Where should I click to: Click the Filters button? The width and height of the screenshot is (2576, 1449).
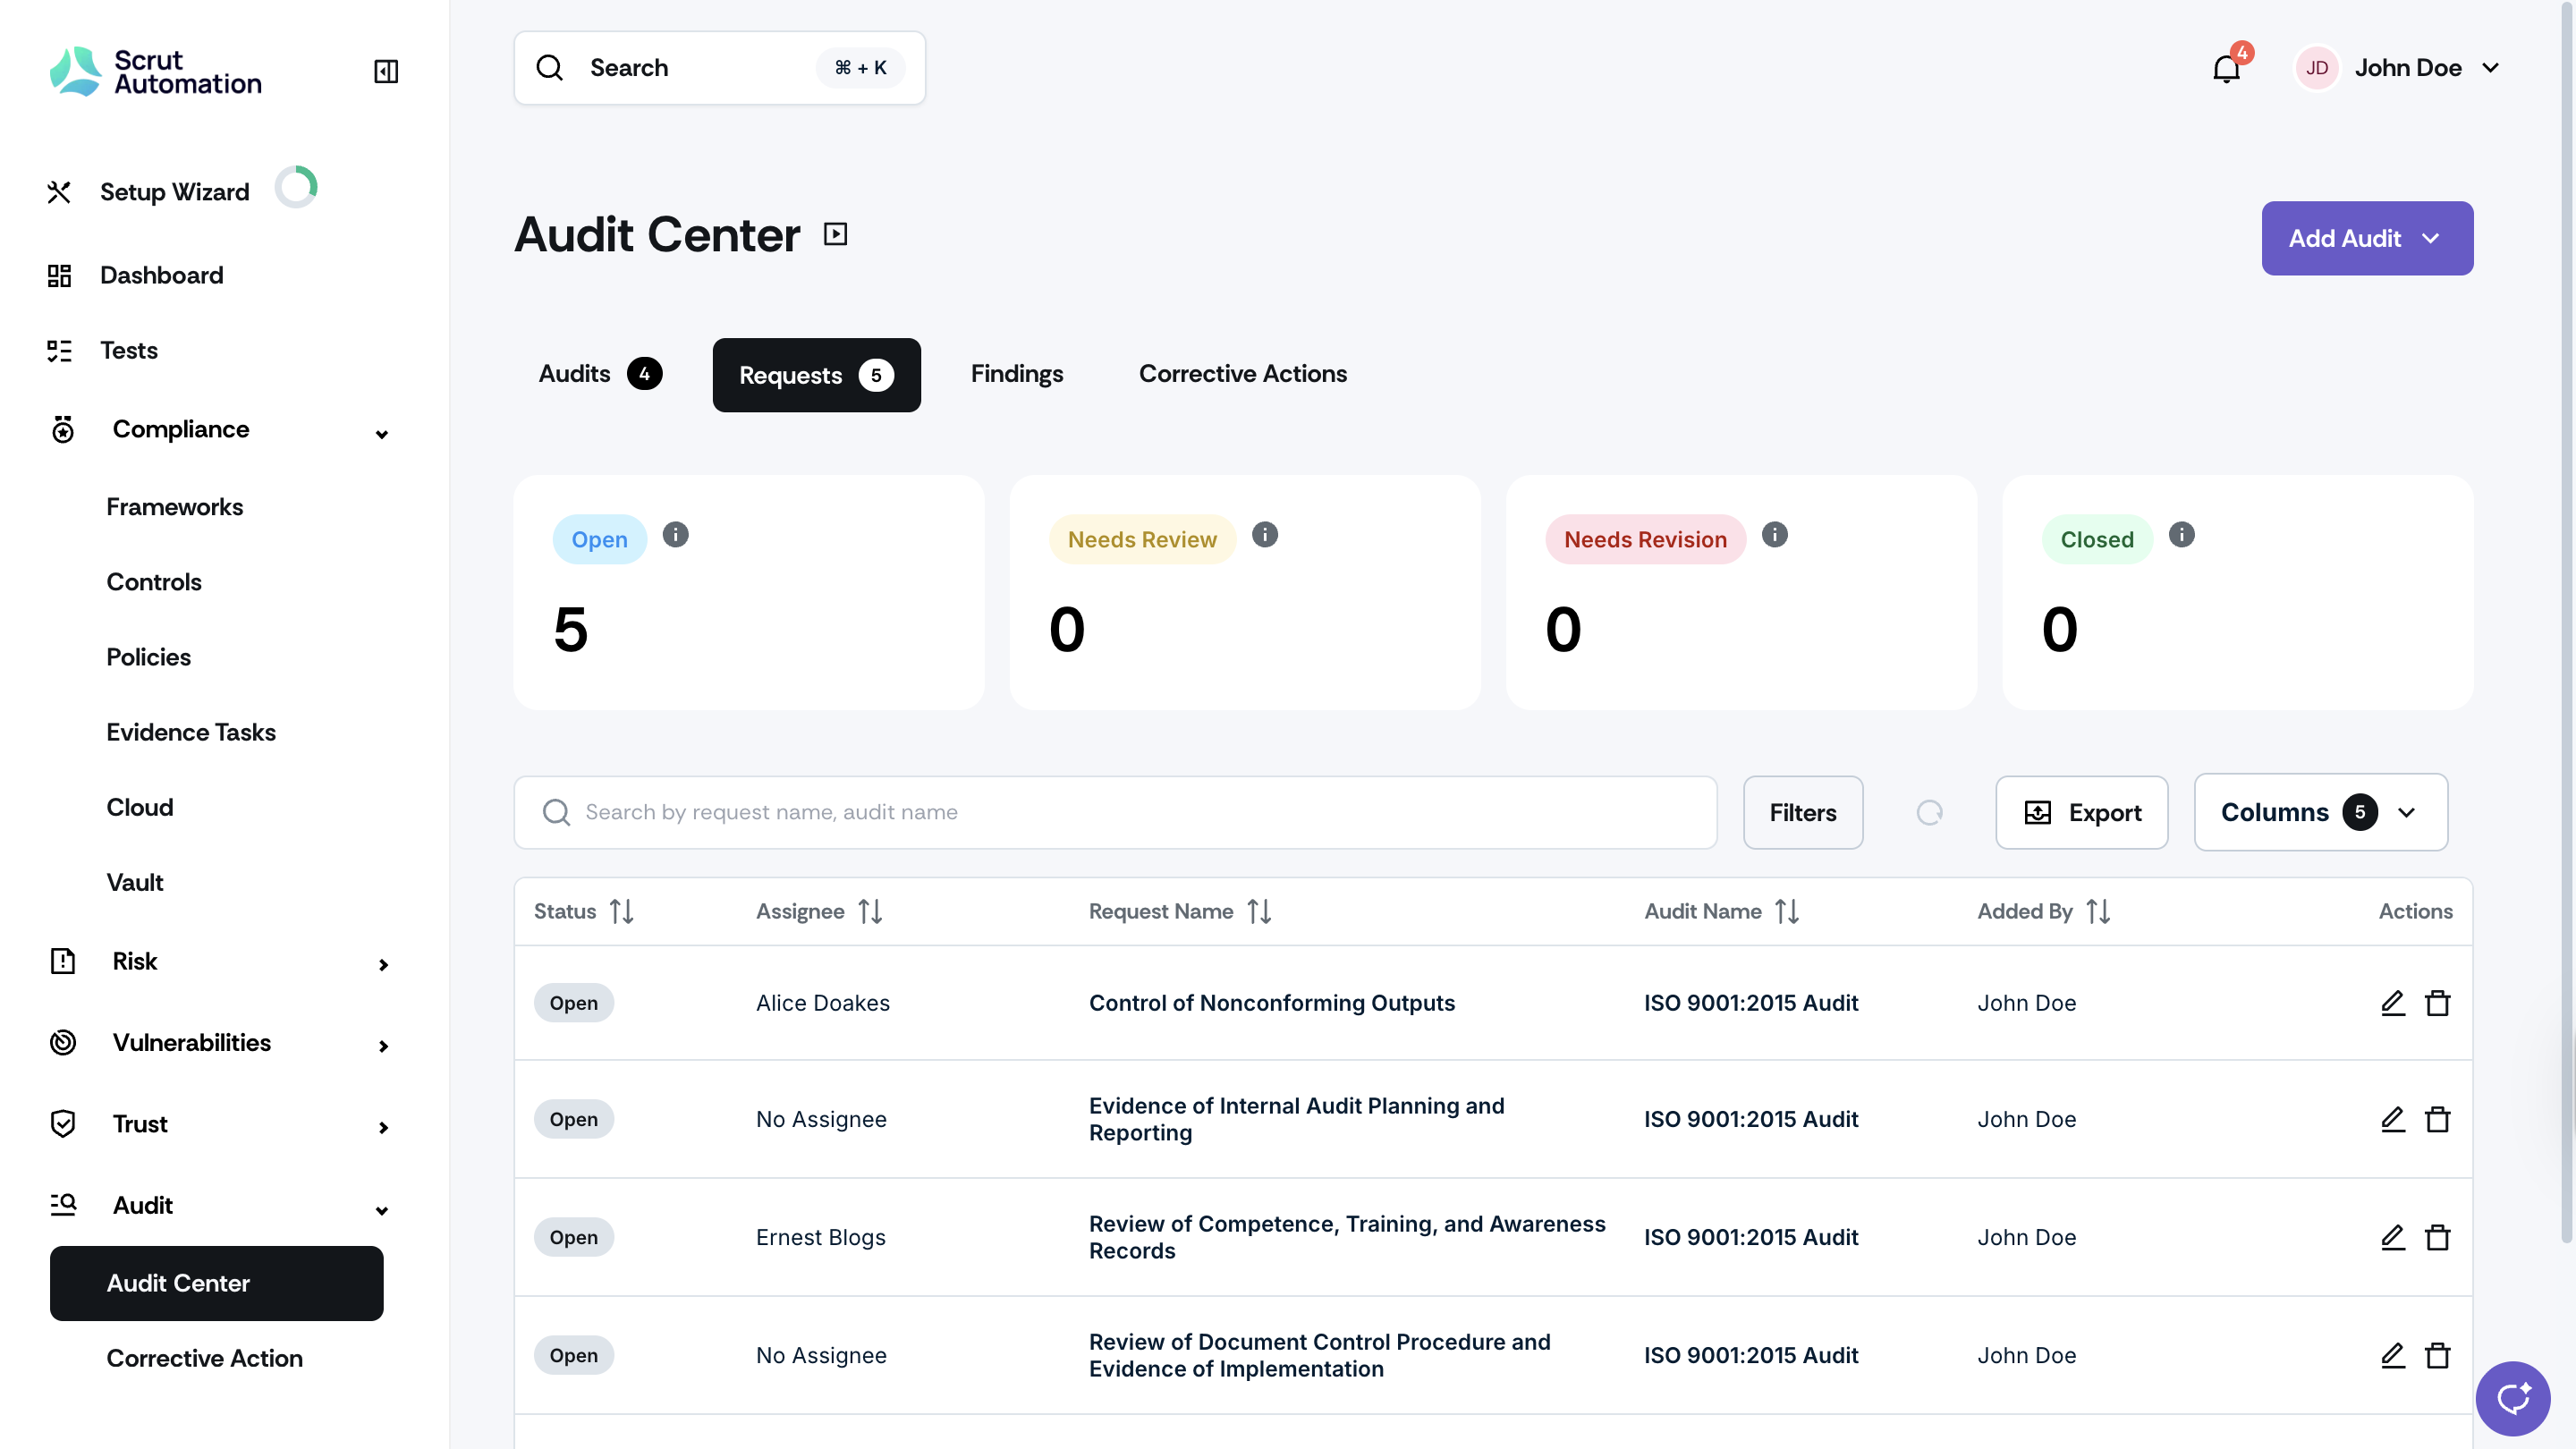[x=1802, y=812]
